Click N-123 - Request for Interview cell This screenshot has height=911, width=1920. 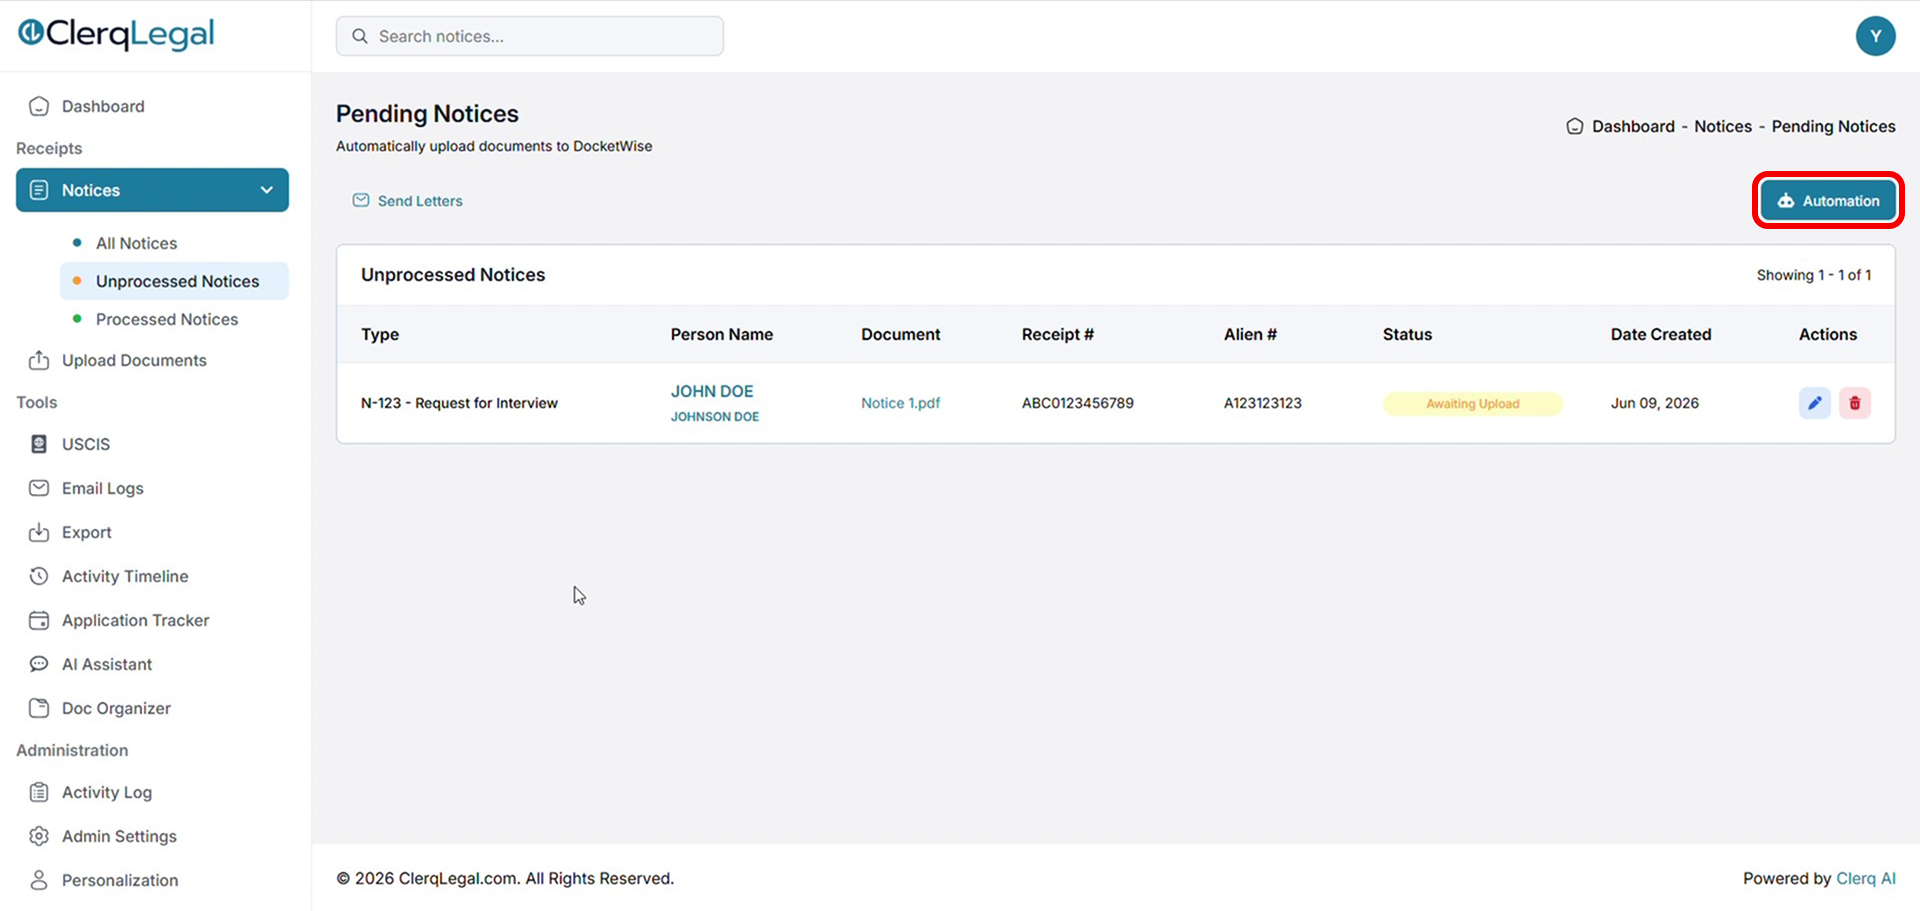459,403
